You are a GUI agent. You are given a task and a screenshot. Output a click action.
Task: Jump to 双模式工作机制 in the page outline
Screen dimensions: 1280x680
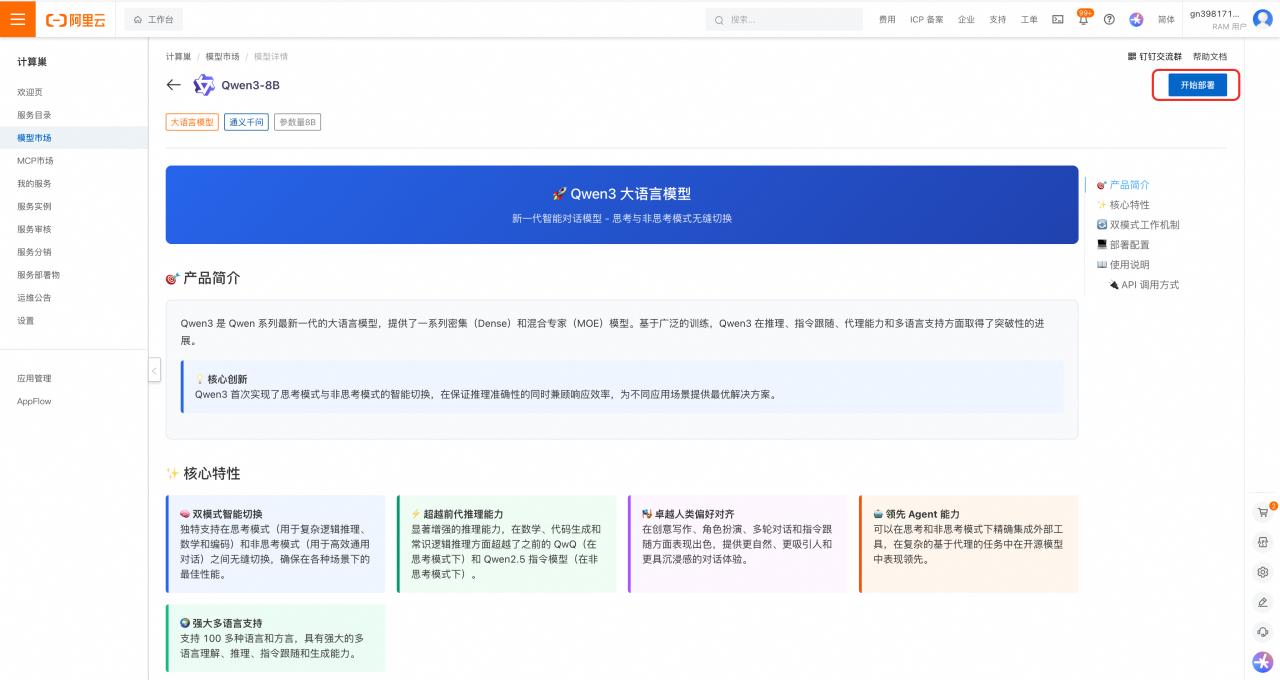pyautogui.click(x=1137, y=225)
